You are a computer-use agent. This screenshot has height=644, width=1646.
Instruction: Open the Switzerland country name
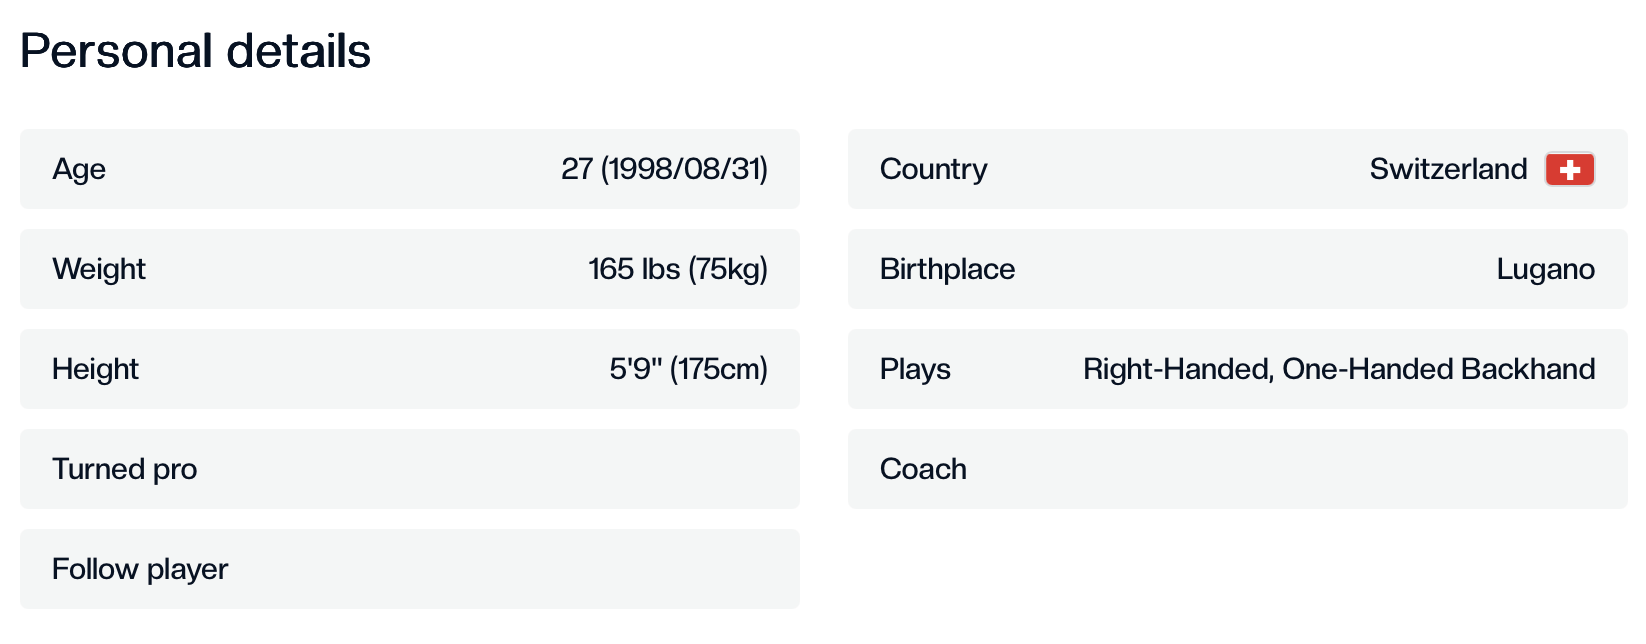tap(1448, 169)
